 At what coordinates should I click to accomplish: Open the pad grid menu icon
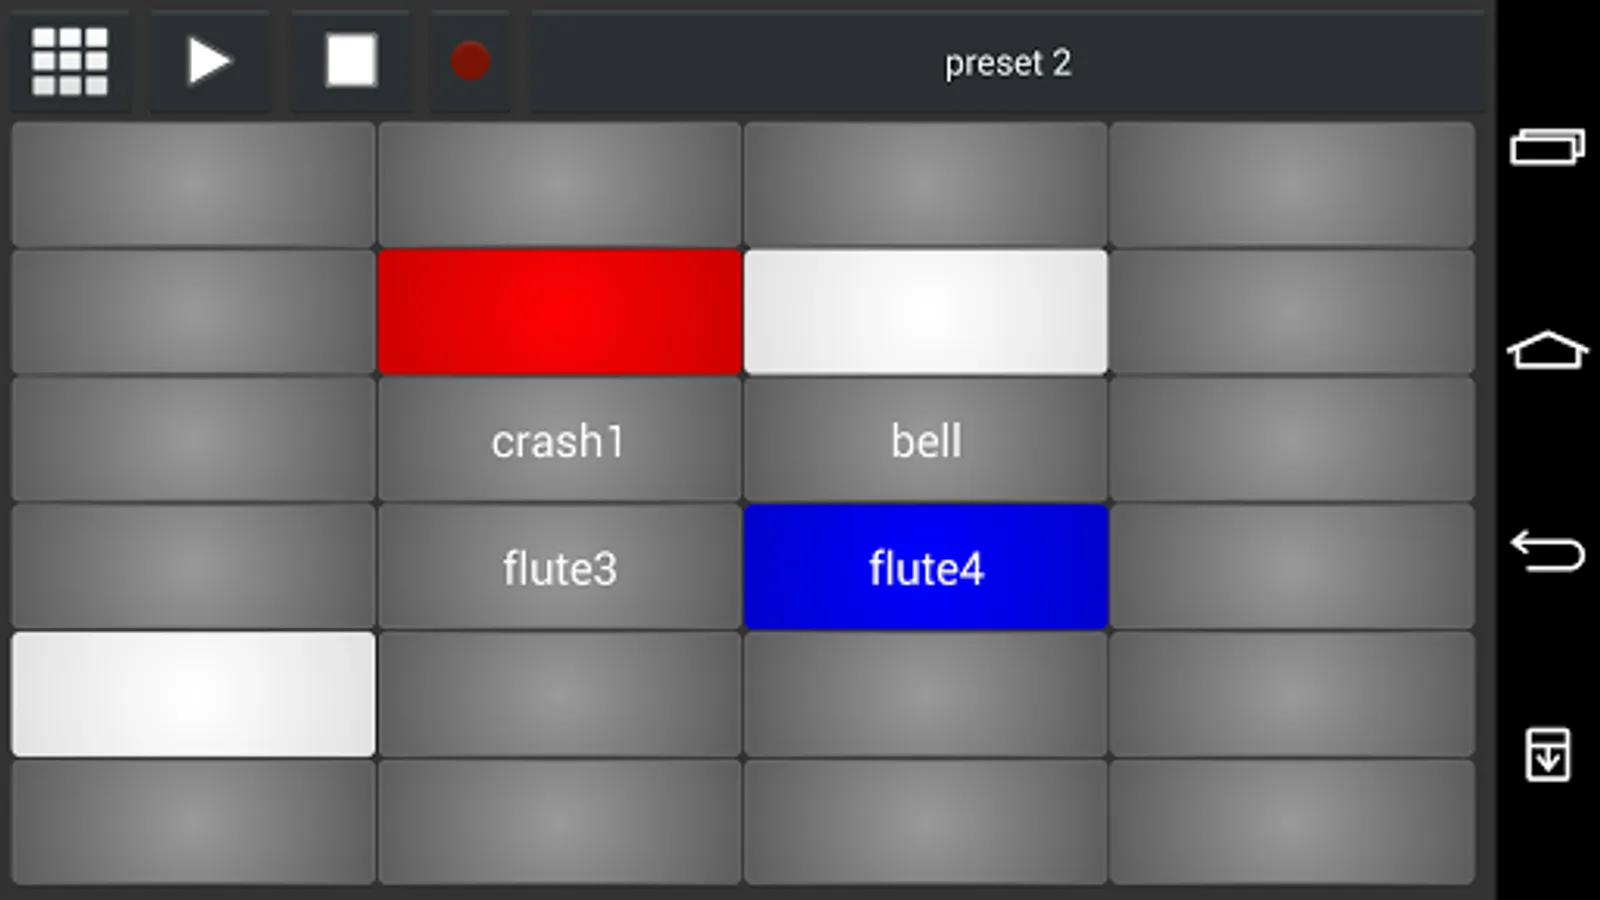70,61
